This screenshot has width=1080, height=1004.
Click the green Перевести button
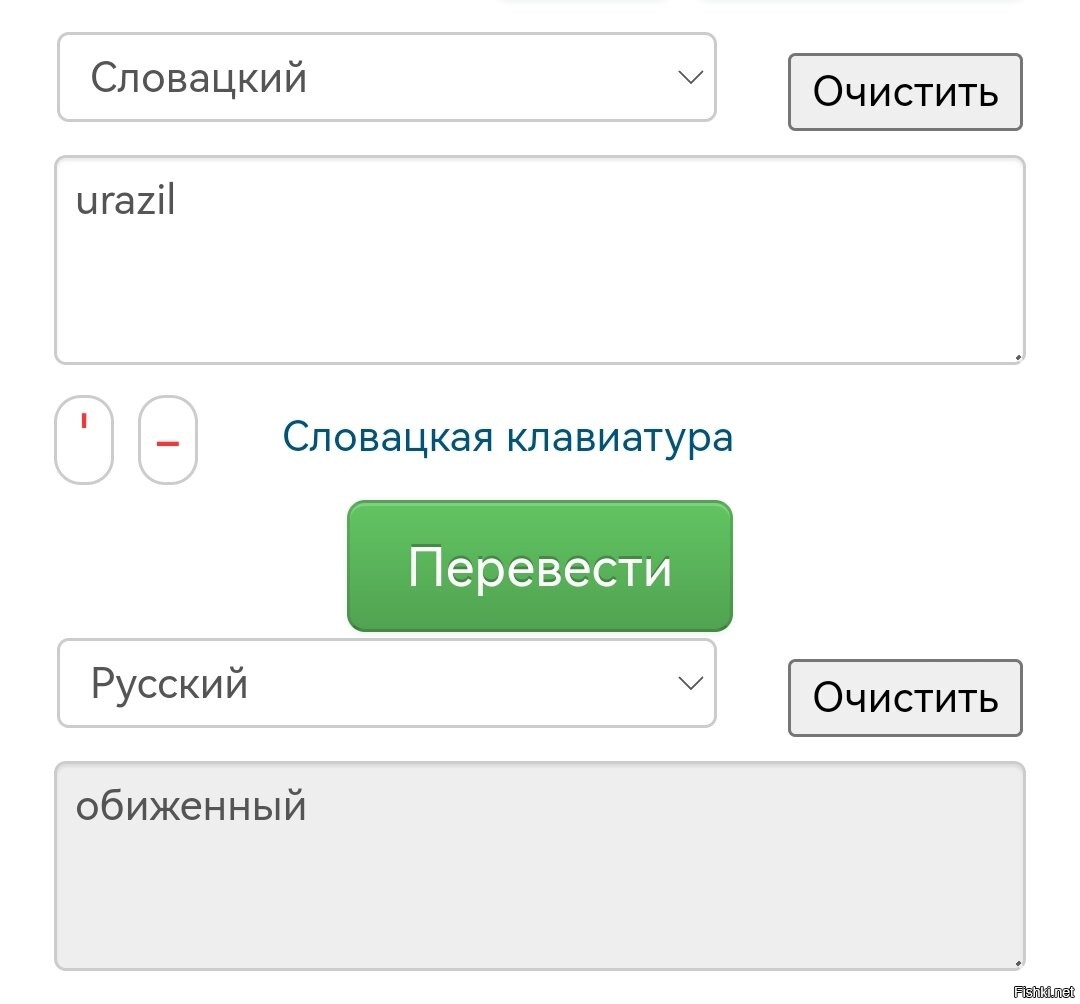click(x=539, y=566)
